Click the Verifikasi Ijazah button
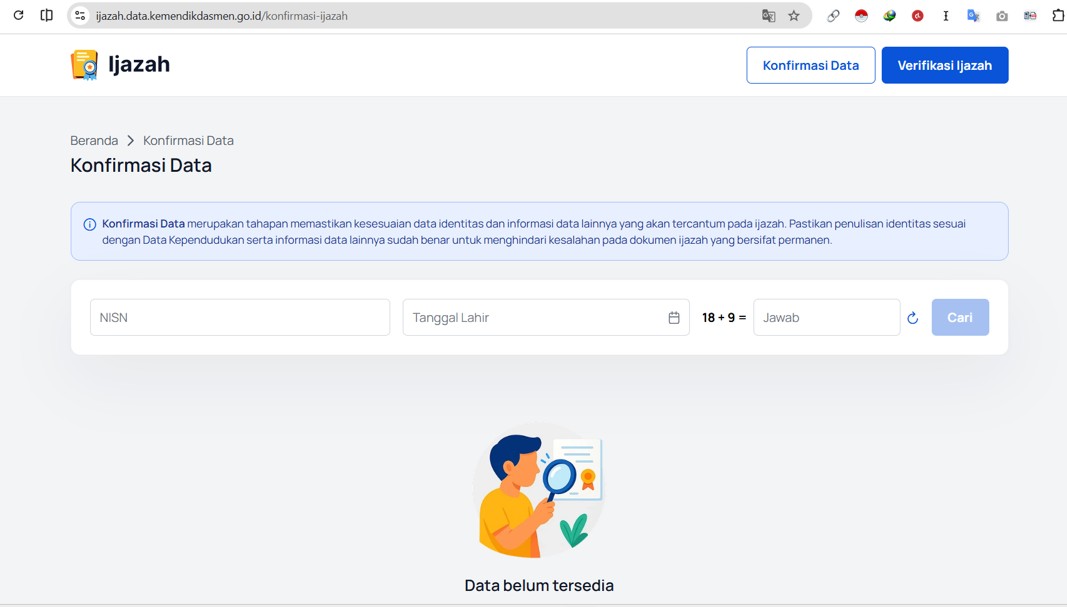Image resolution: width=1067 pixels, height=607 pixels. click(x=945, y=65)
